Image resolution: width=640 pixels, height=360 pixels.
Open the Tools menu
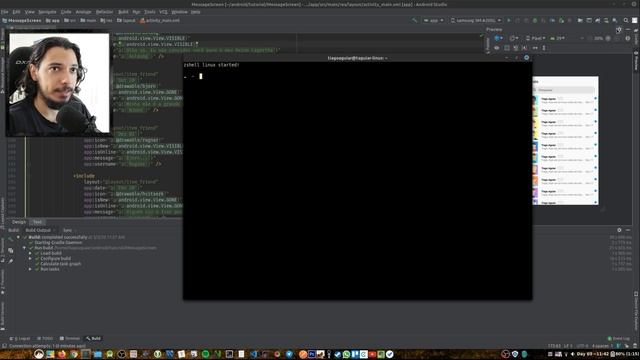coord(150,12)
